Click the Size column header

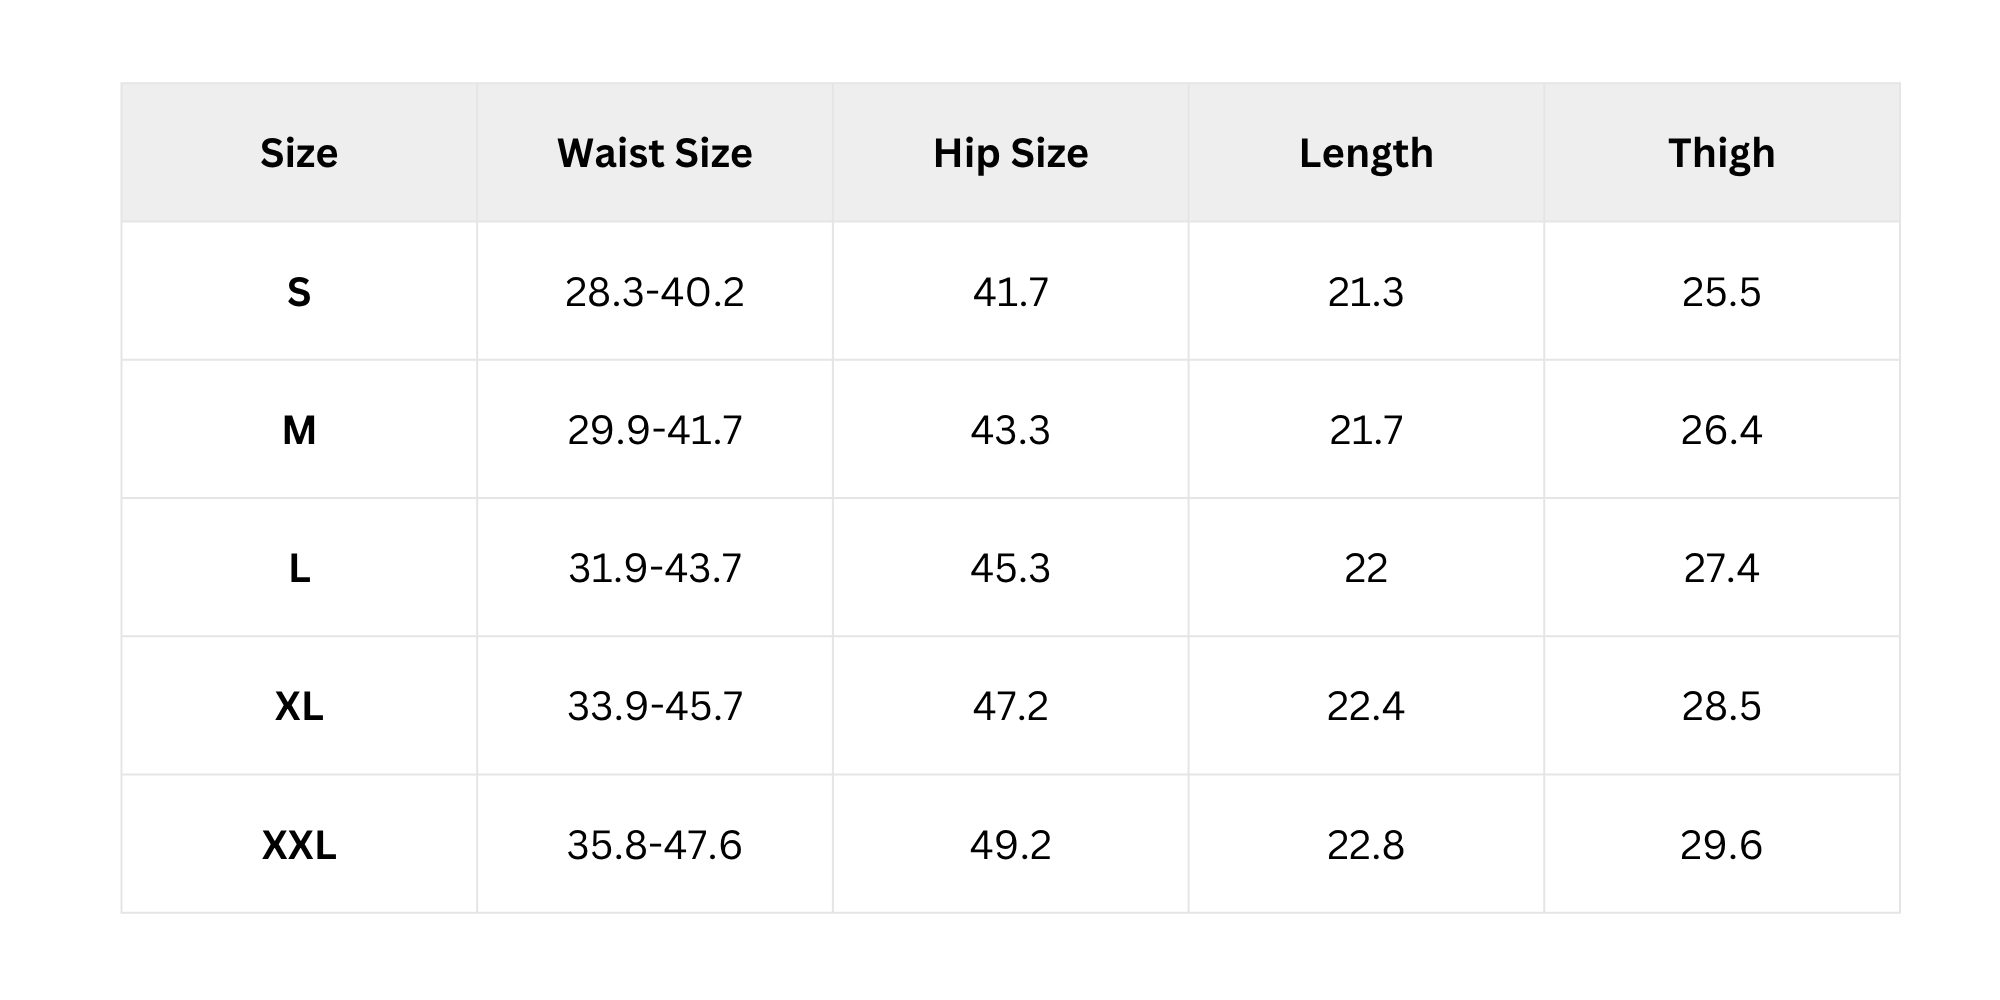click(x=299, y=153)
